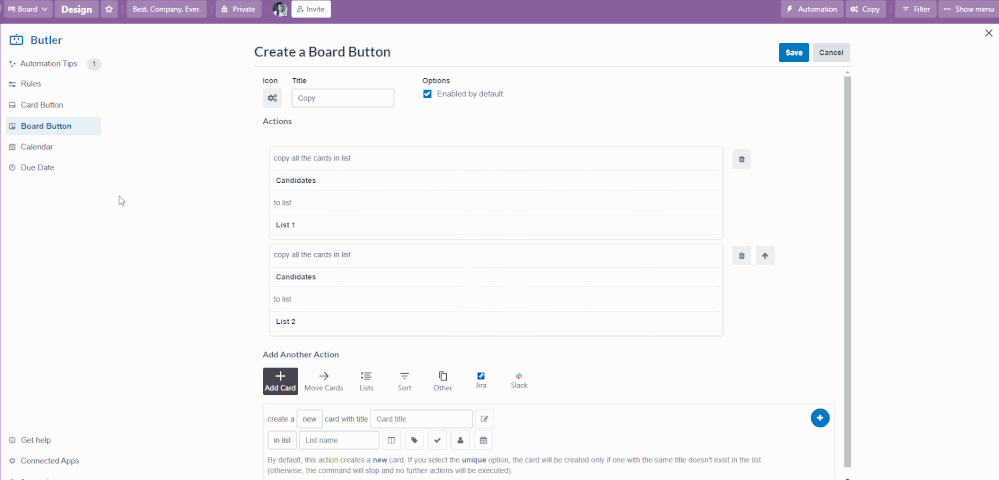
Task: Select the Slack action type
Action: click(519, 381)
